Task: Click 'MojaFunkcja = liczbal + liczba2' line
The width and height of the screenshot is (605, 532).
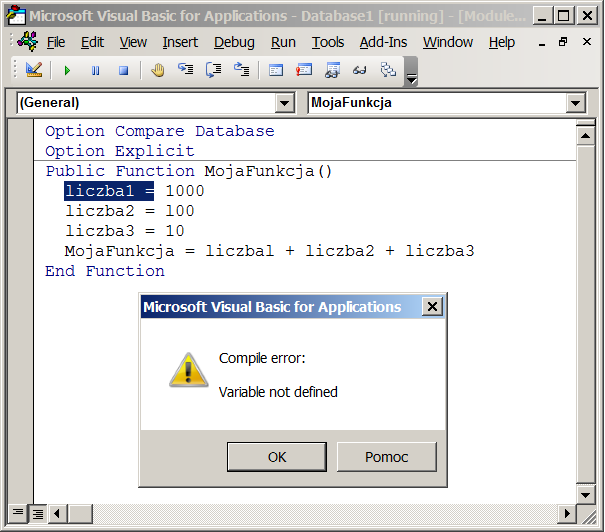Action: pyautogui.click(x=269, y=251)
